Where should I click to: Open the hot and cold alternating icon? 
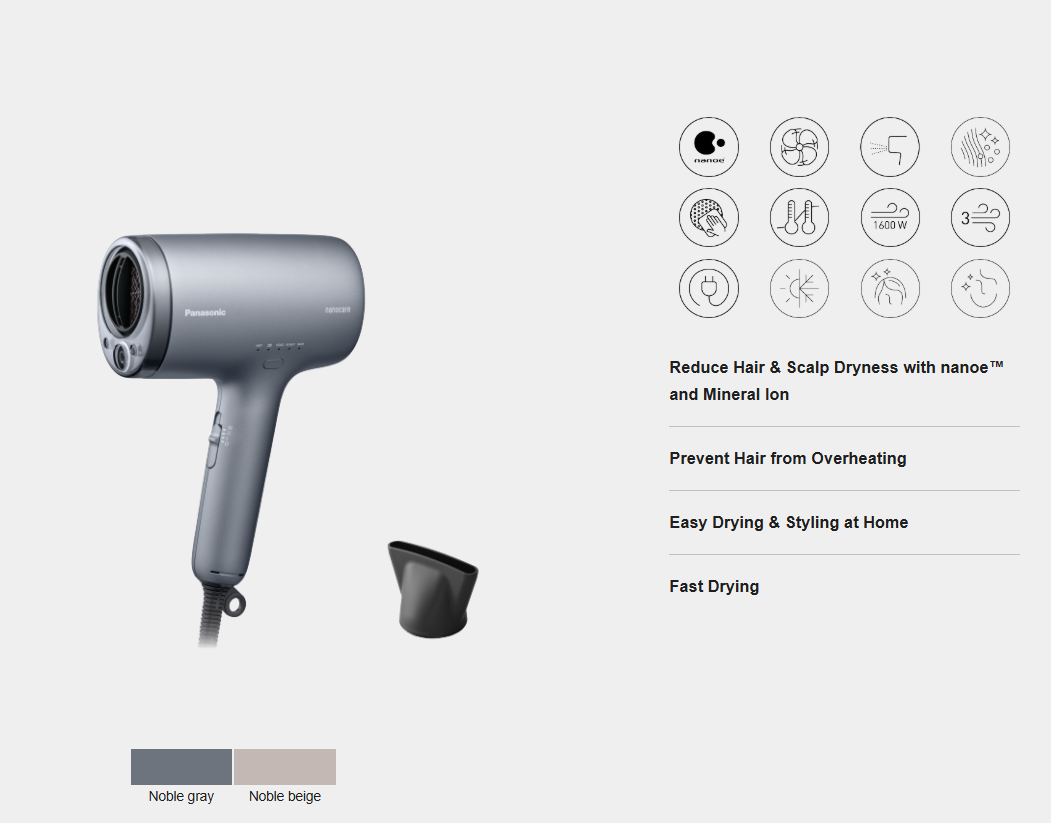[x=799, y=288]
